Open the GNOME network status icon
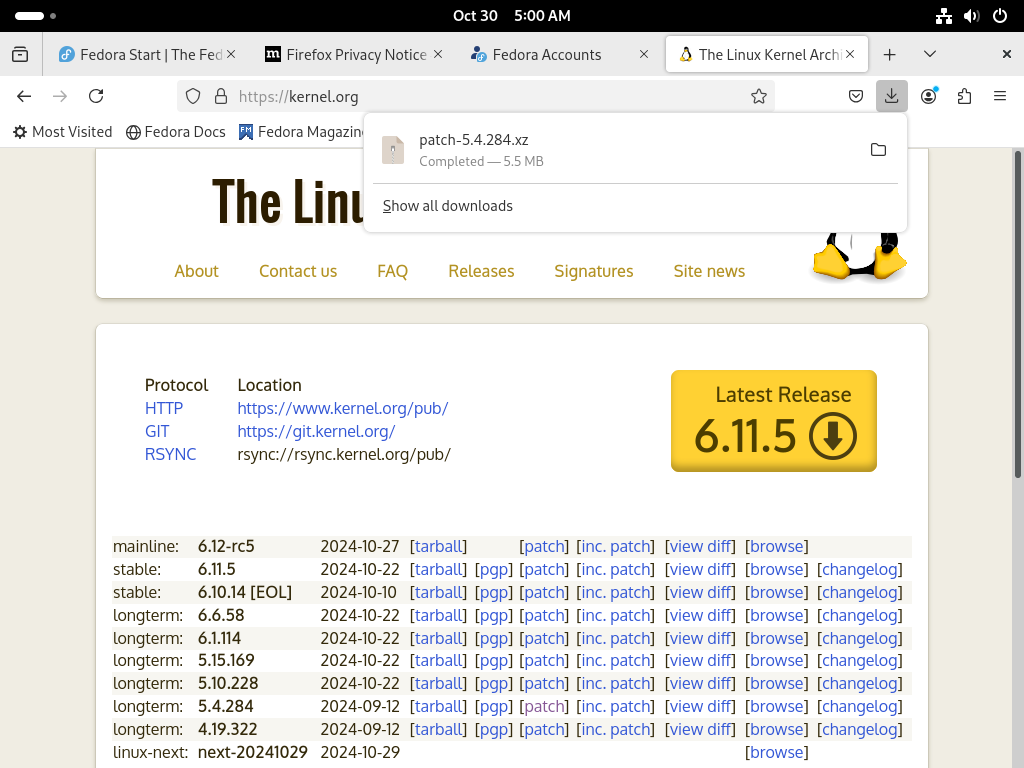The width and height of the screenshot is (1024, 768). tap(944, 16)
